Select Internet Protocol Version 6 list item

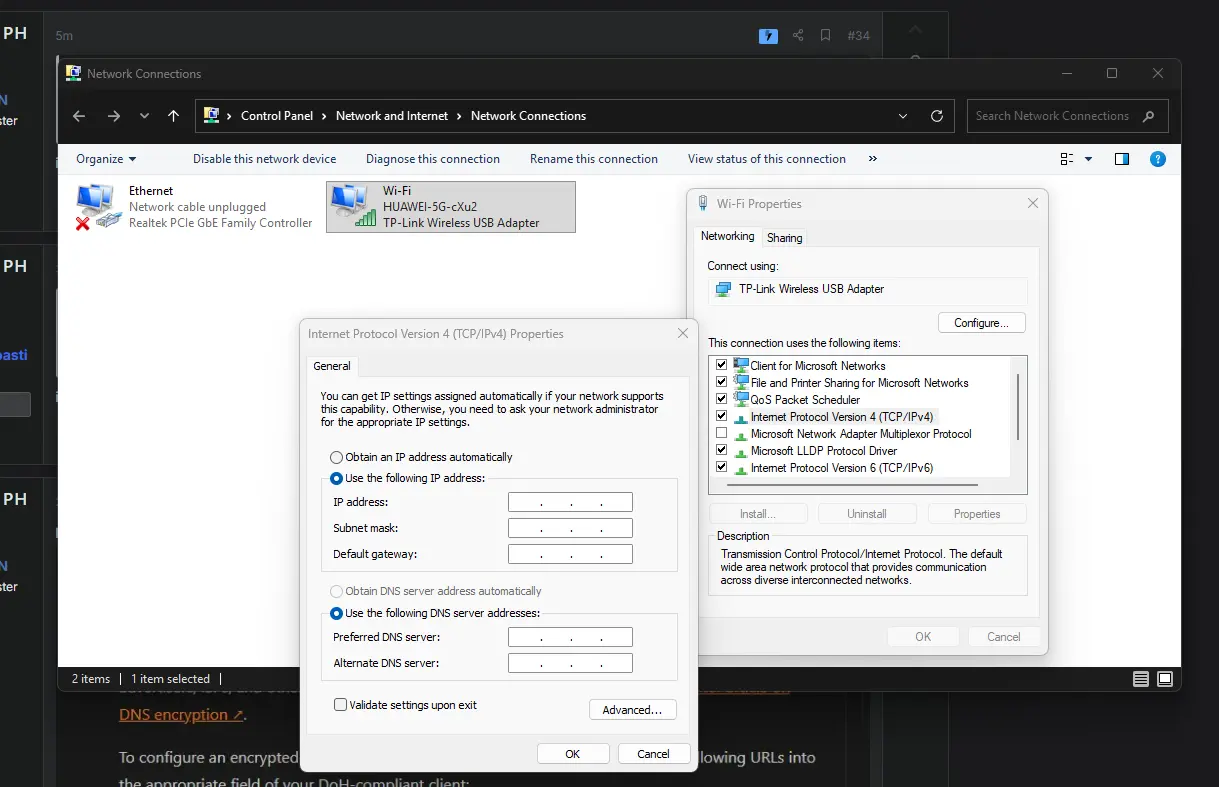coord(841,468)
